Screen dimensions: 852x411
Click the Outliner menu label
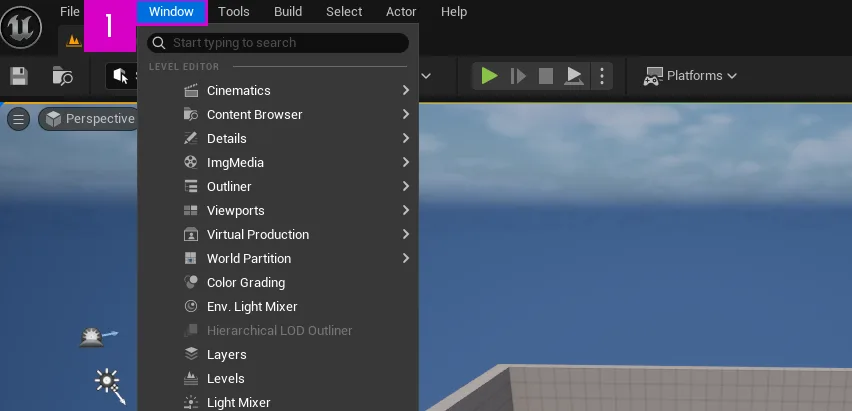tap(229, 186)
